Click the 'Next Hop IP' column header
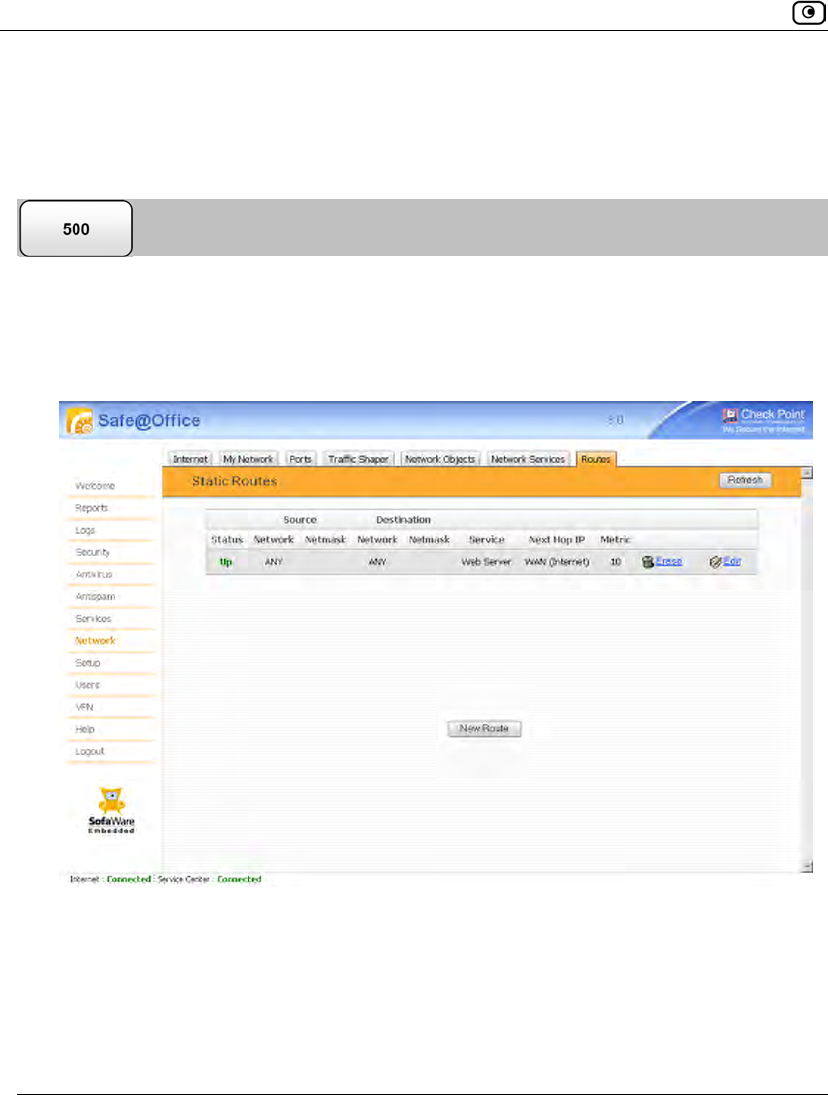 tap(556, 540)
